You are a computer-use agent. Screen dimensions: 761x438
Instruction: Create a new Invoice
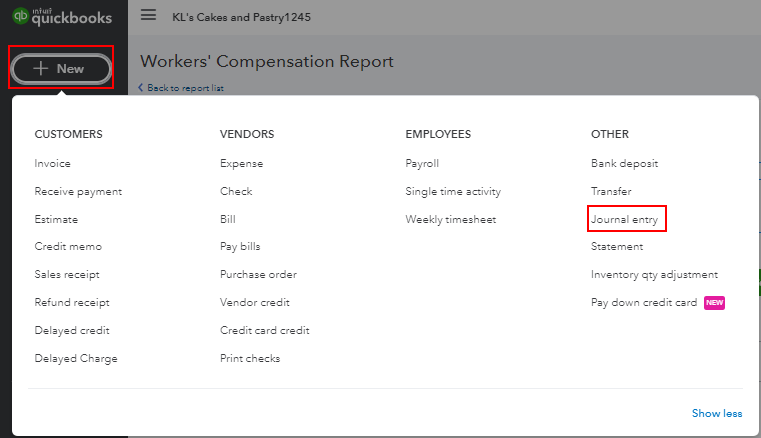point(52,164)
